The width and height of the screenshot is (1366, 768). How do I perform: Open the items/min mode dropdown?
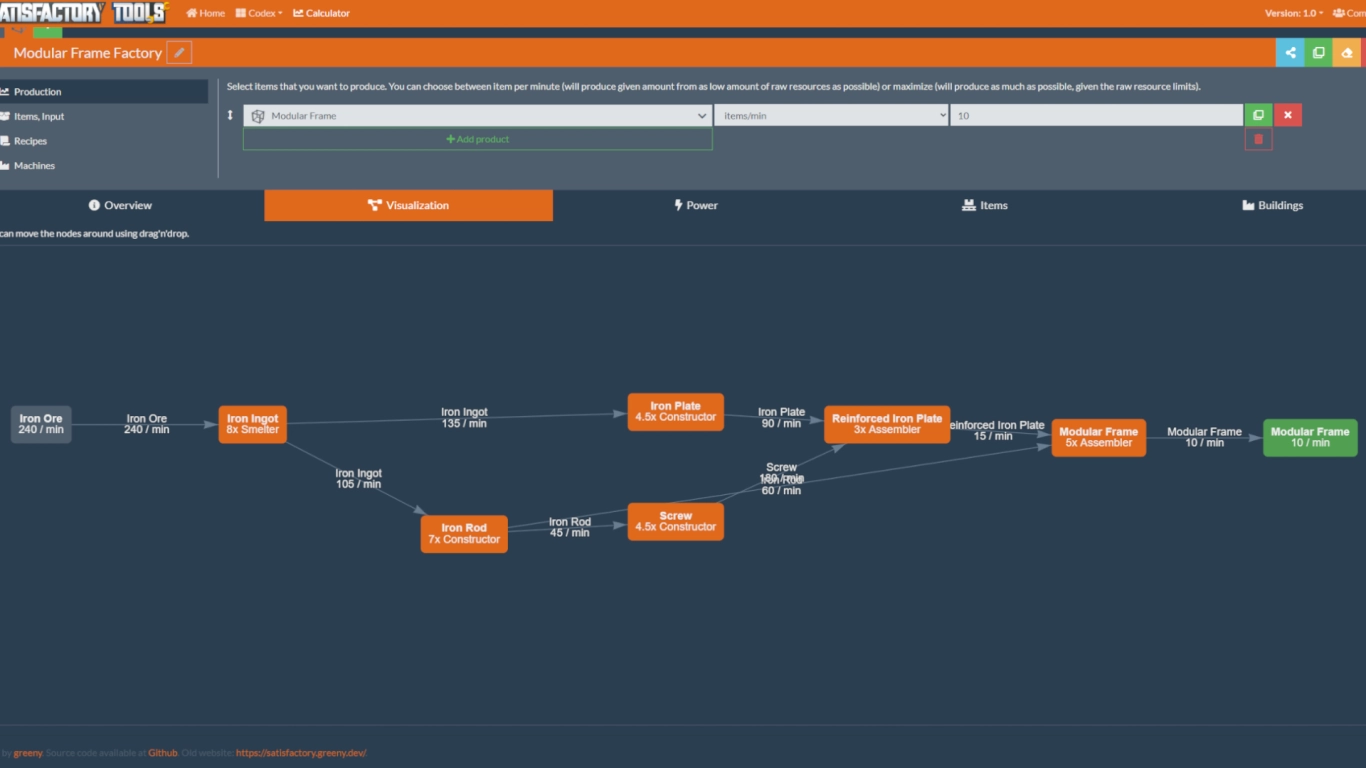coord(831,115)
